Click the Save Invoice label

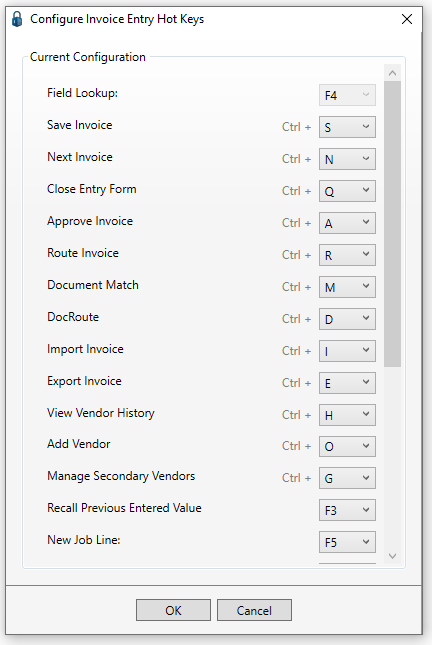point(79,125)
